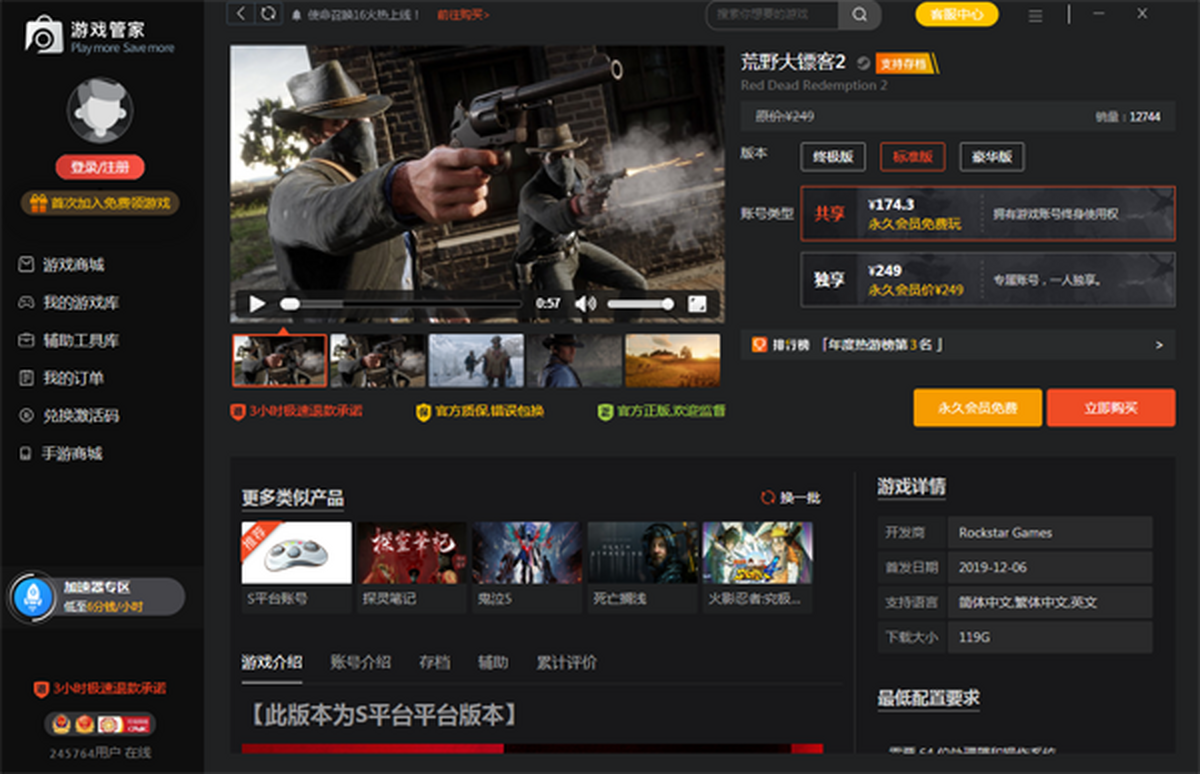Adjust the video volume slider
This screenshot has height=774, width=1200.
pyautogui.click(x=640, y=304)
